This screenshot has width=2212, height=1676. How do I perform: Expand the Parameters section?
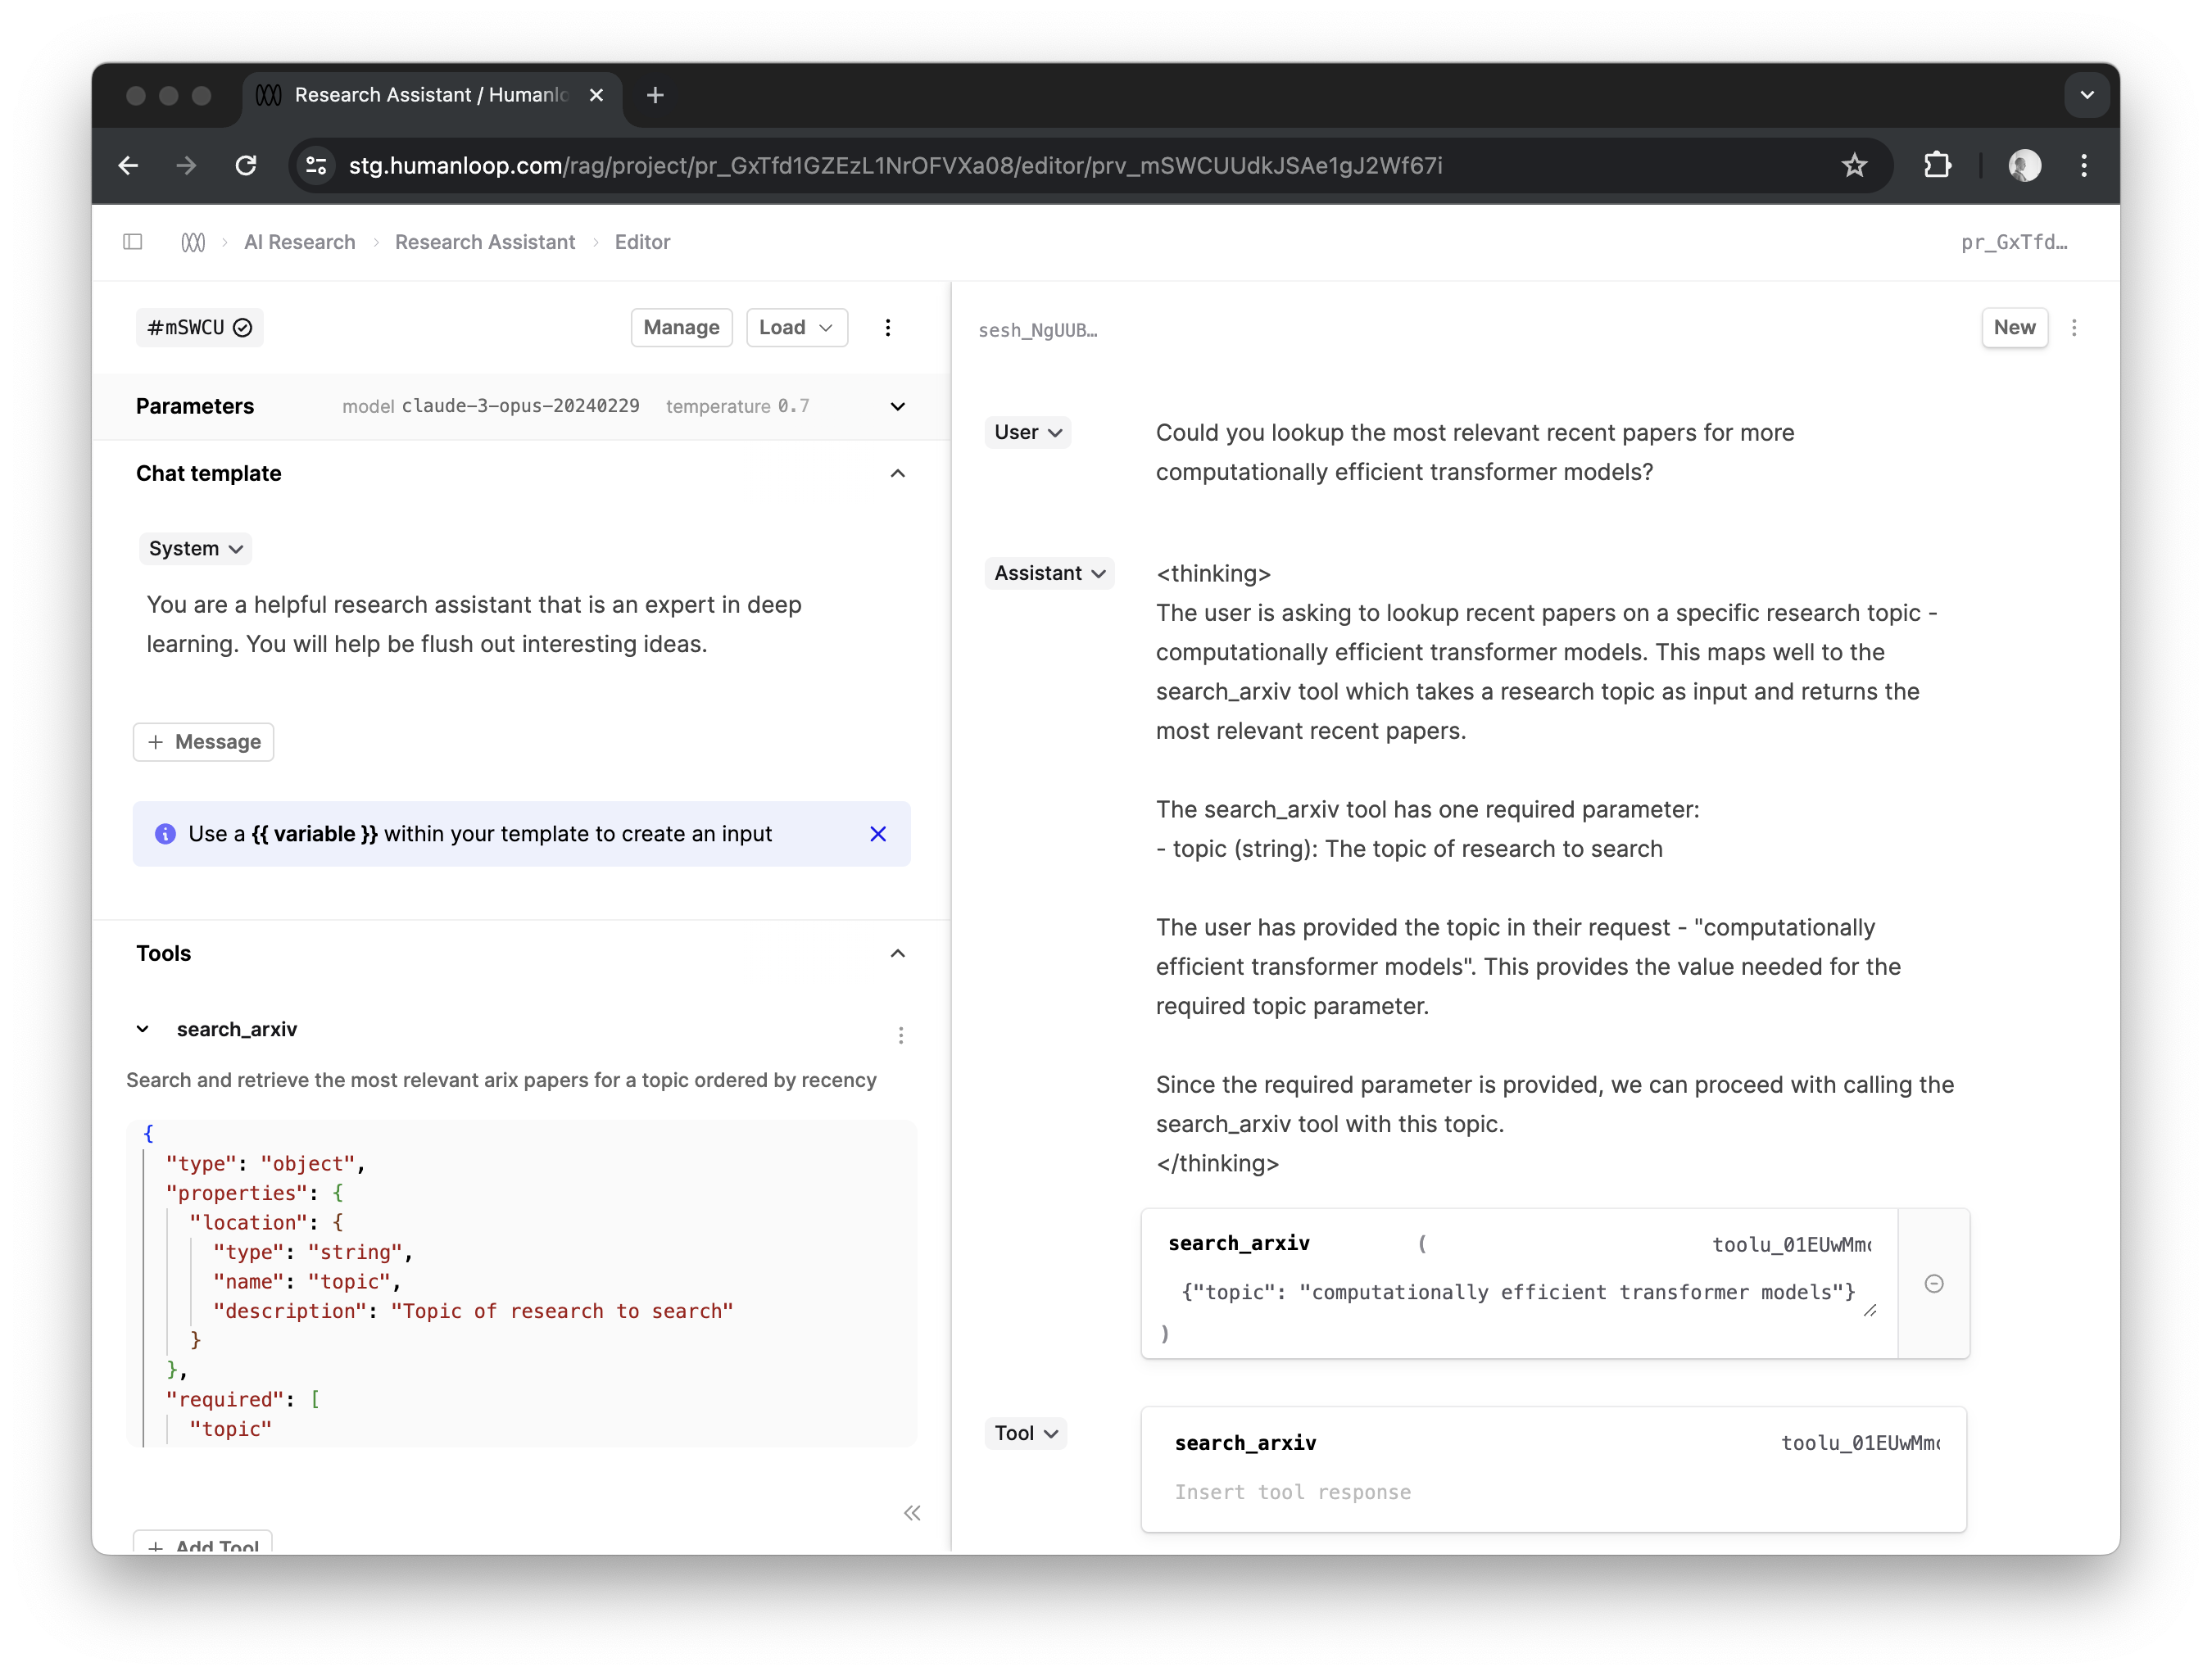pyautogui.click(x=898, y=406)
